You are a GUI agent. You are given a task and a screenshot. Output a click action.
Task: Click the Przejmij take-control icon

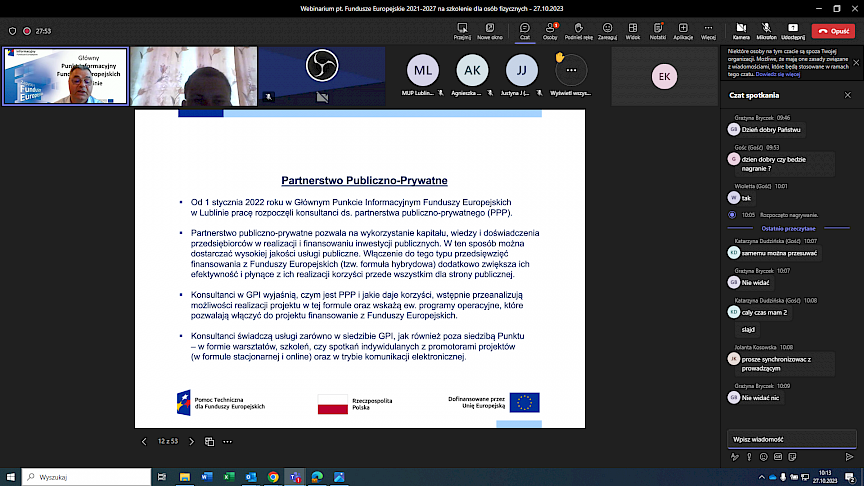(462, 31)
